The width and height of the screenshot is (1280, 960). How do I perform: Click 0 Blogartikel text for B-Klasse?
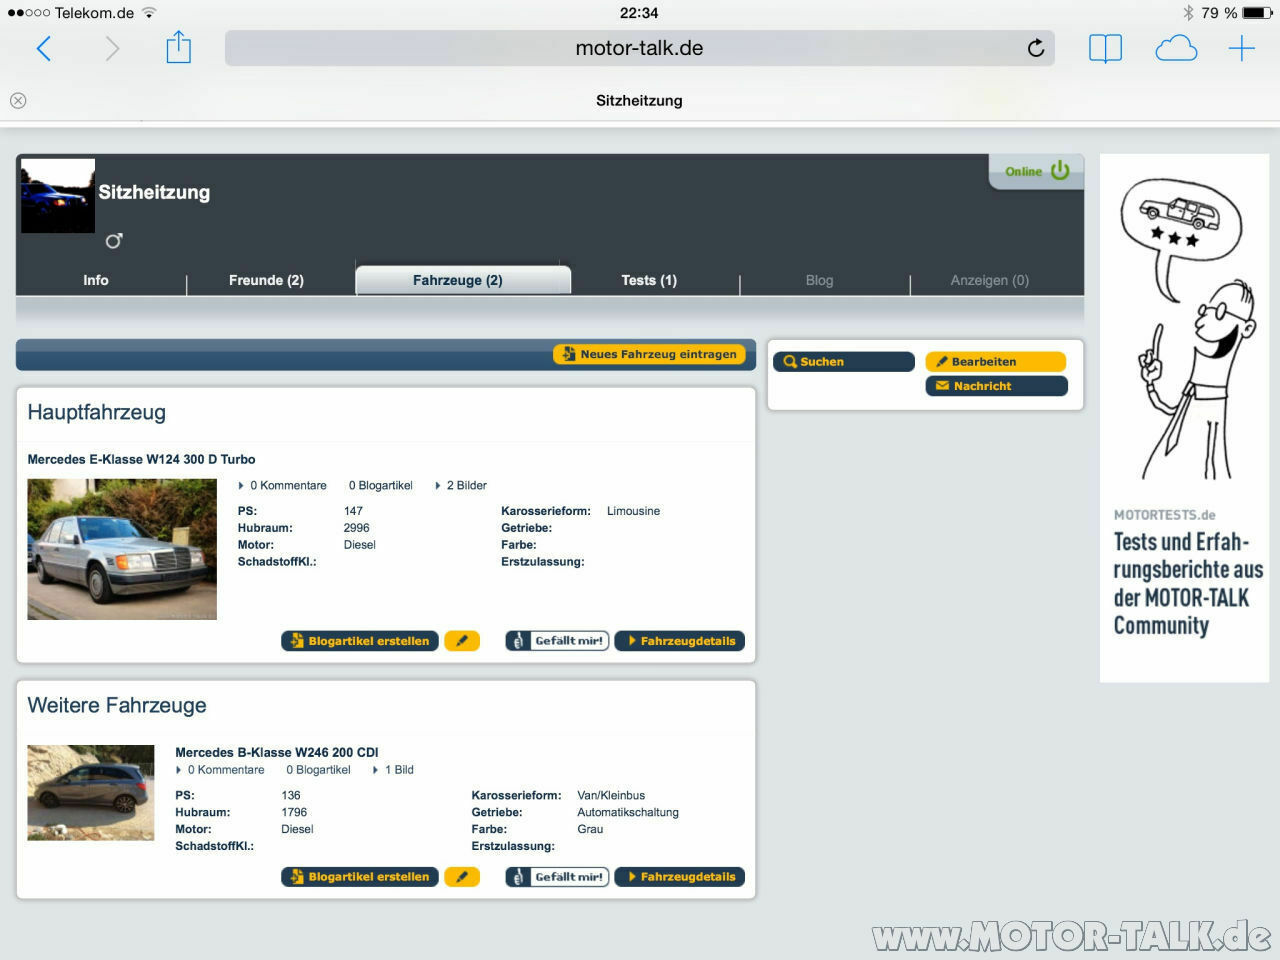[319, 770]
